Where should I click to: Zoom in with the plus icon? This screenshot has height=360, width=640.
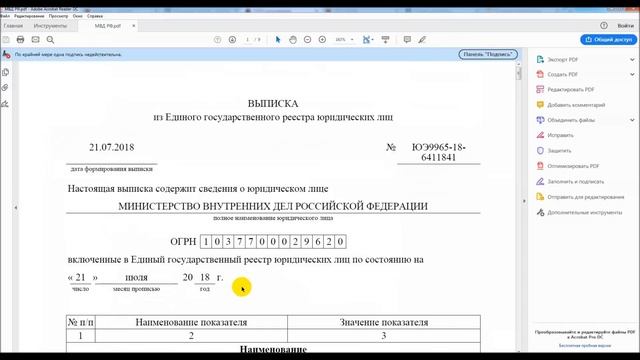[x=322, y=40]
